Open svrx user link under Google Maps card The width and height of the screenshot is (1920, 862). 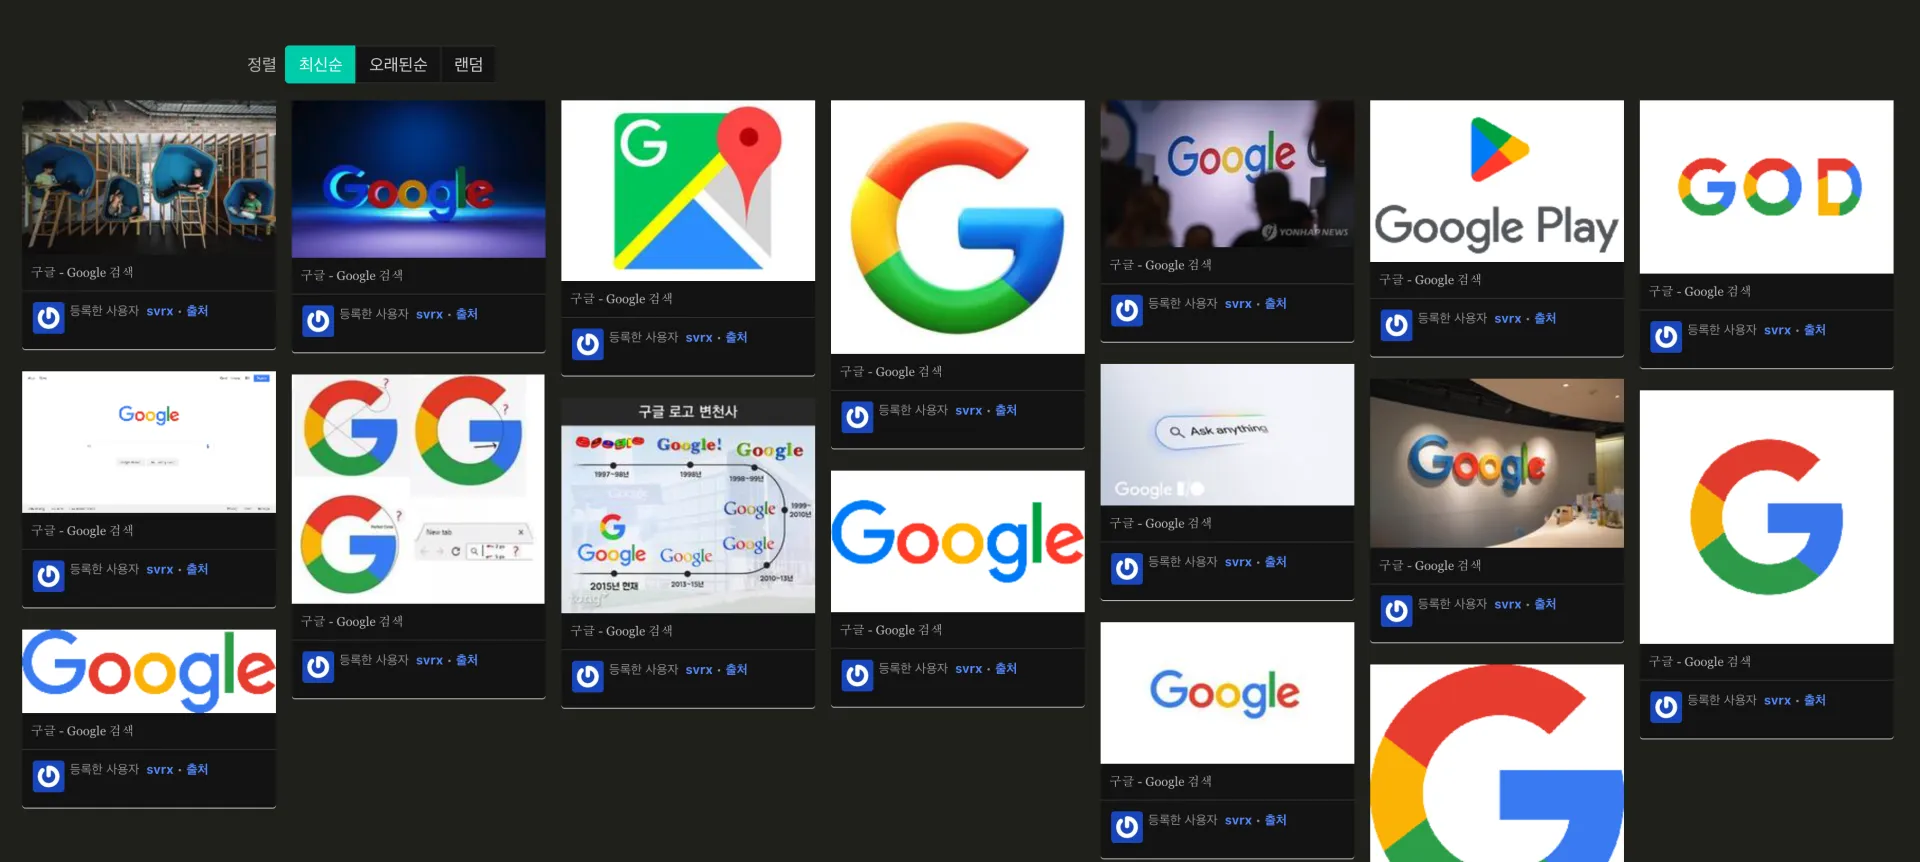699,338
